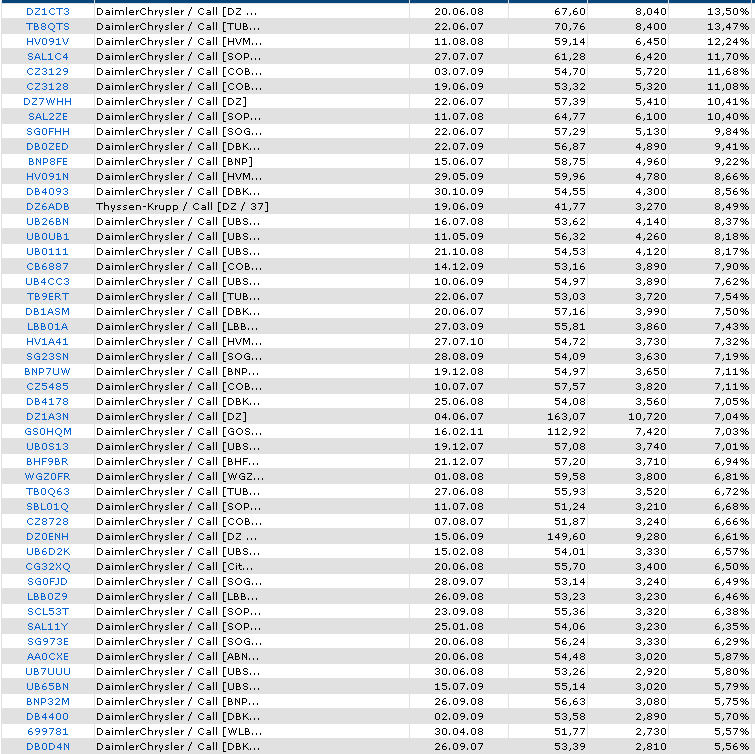Open the WGZ0FR link
This screenshot has width=755, height=754.
pyautogui.click(x=48, y=476)
